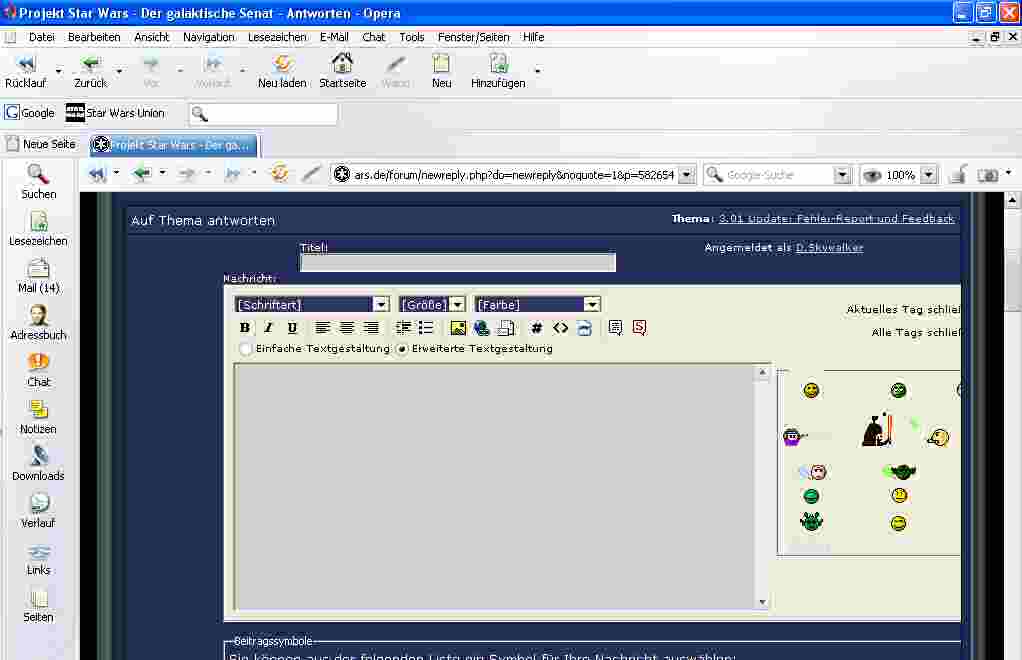Screen dimensions: 1022x660
Task: Wrap text in PHP tags
Action: tap(585, 328)
